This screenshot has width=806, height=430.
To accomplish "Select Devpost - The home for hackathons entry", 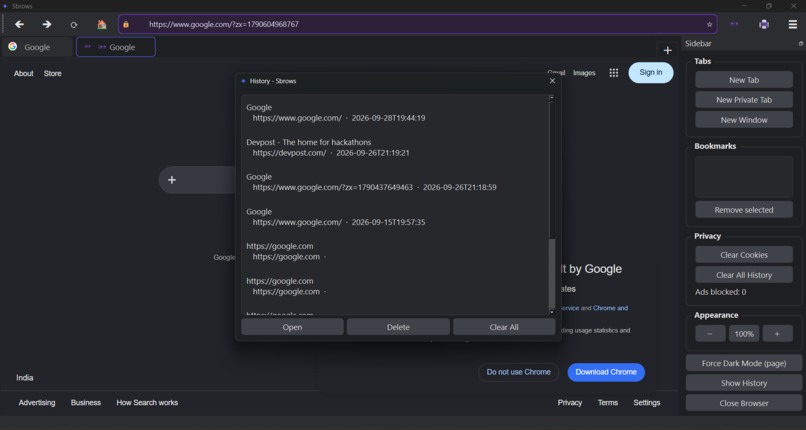I will [x=395, y=147].
